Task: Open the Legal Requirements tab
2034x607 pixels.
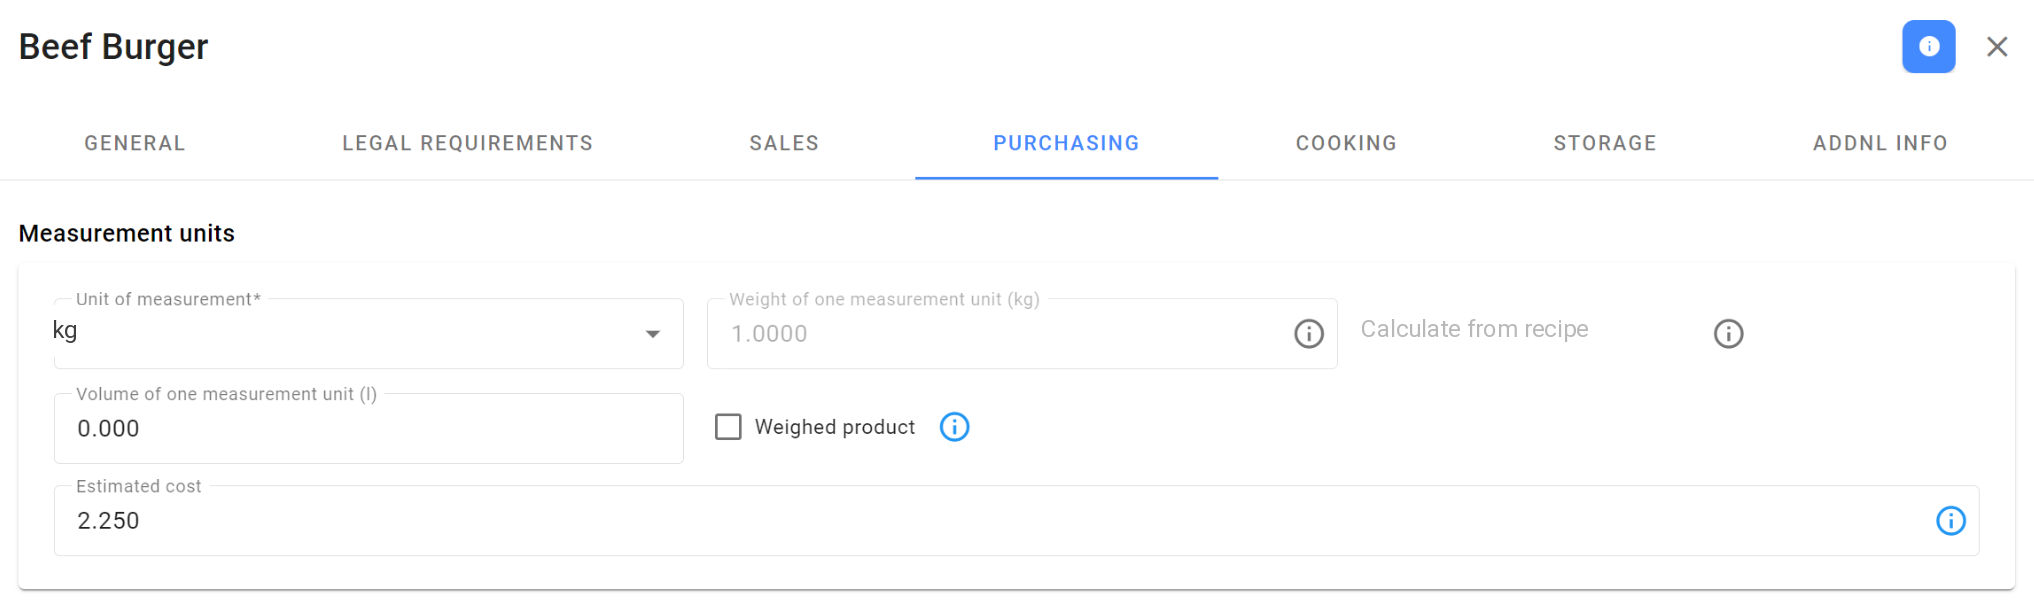Action: [x=468, y=143]
